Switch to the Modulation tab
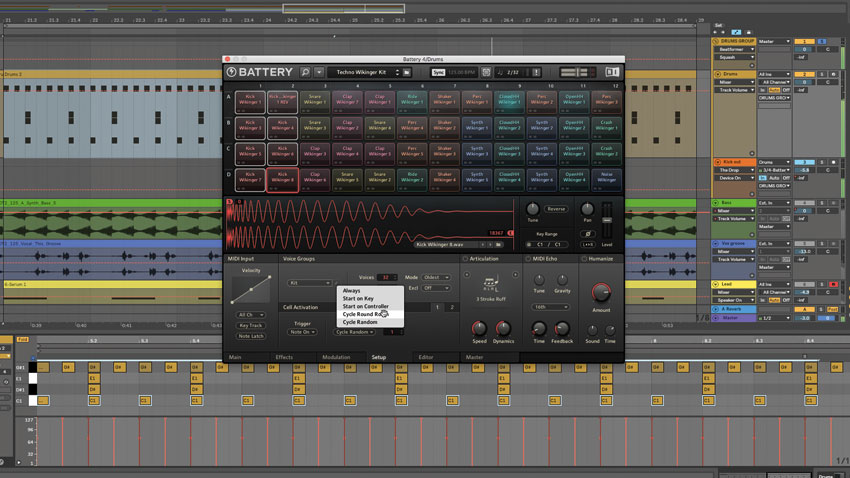The height and width of the screenshot is (478, 850). pos(336,357)
